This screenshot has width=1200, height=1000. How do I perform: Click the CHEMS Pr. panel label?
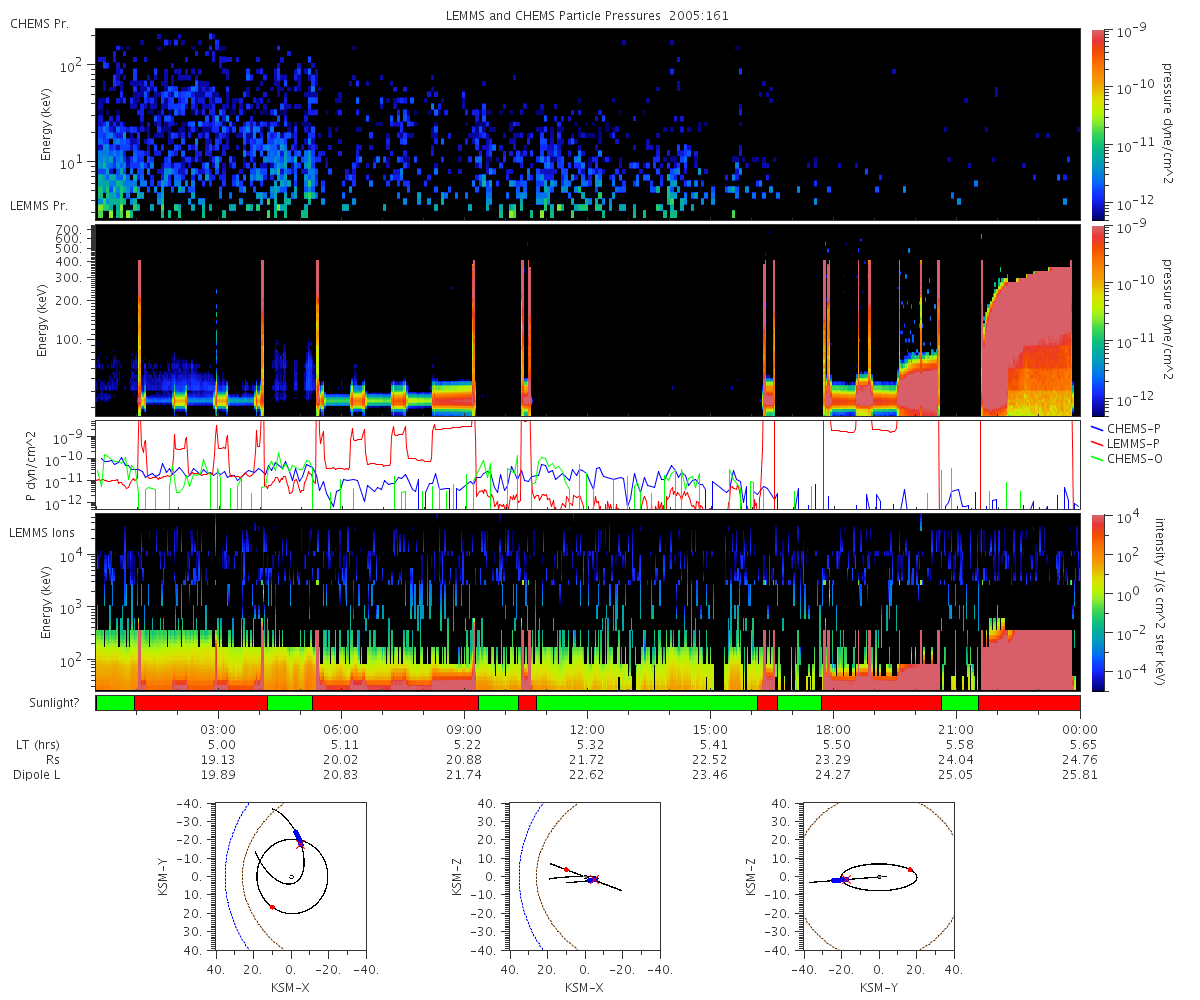(40, 23)
